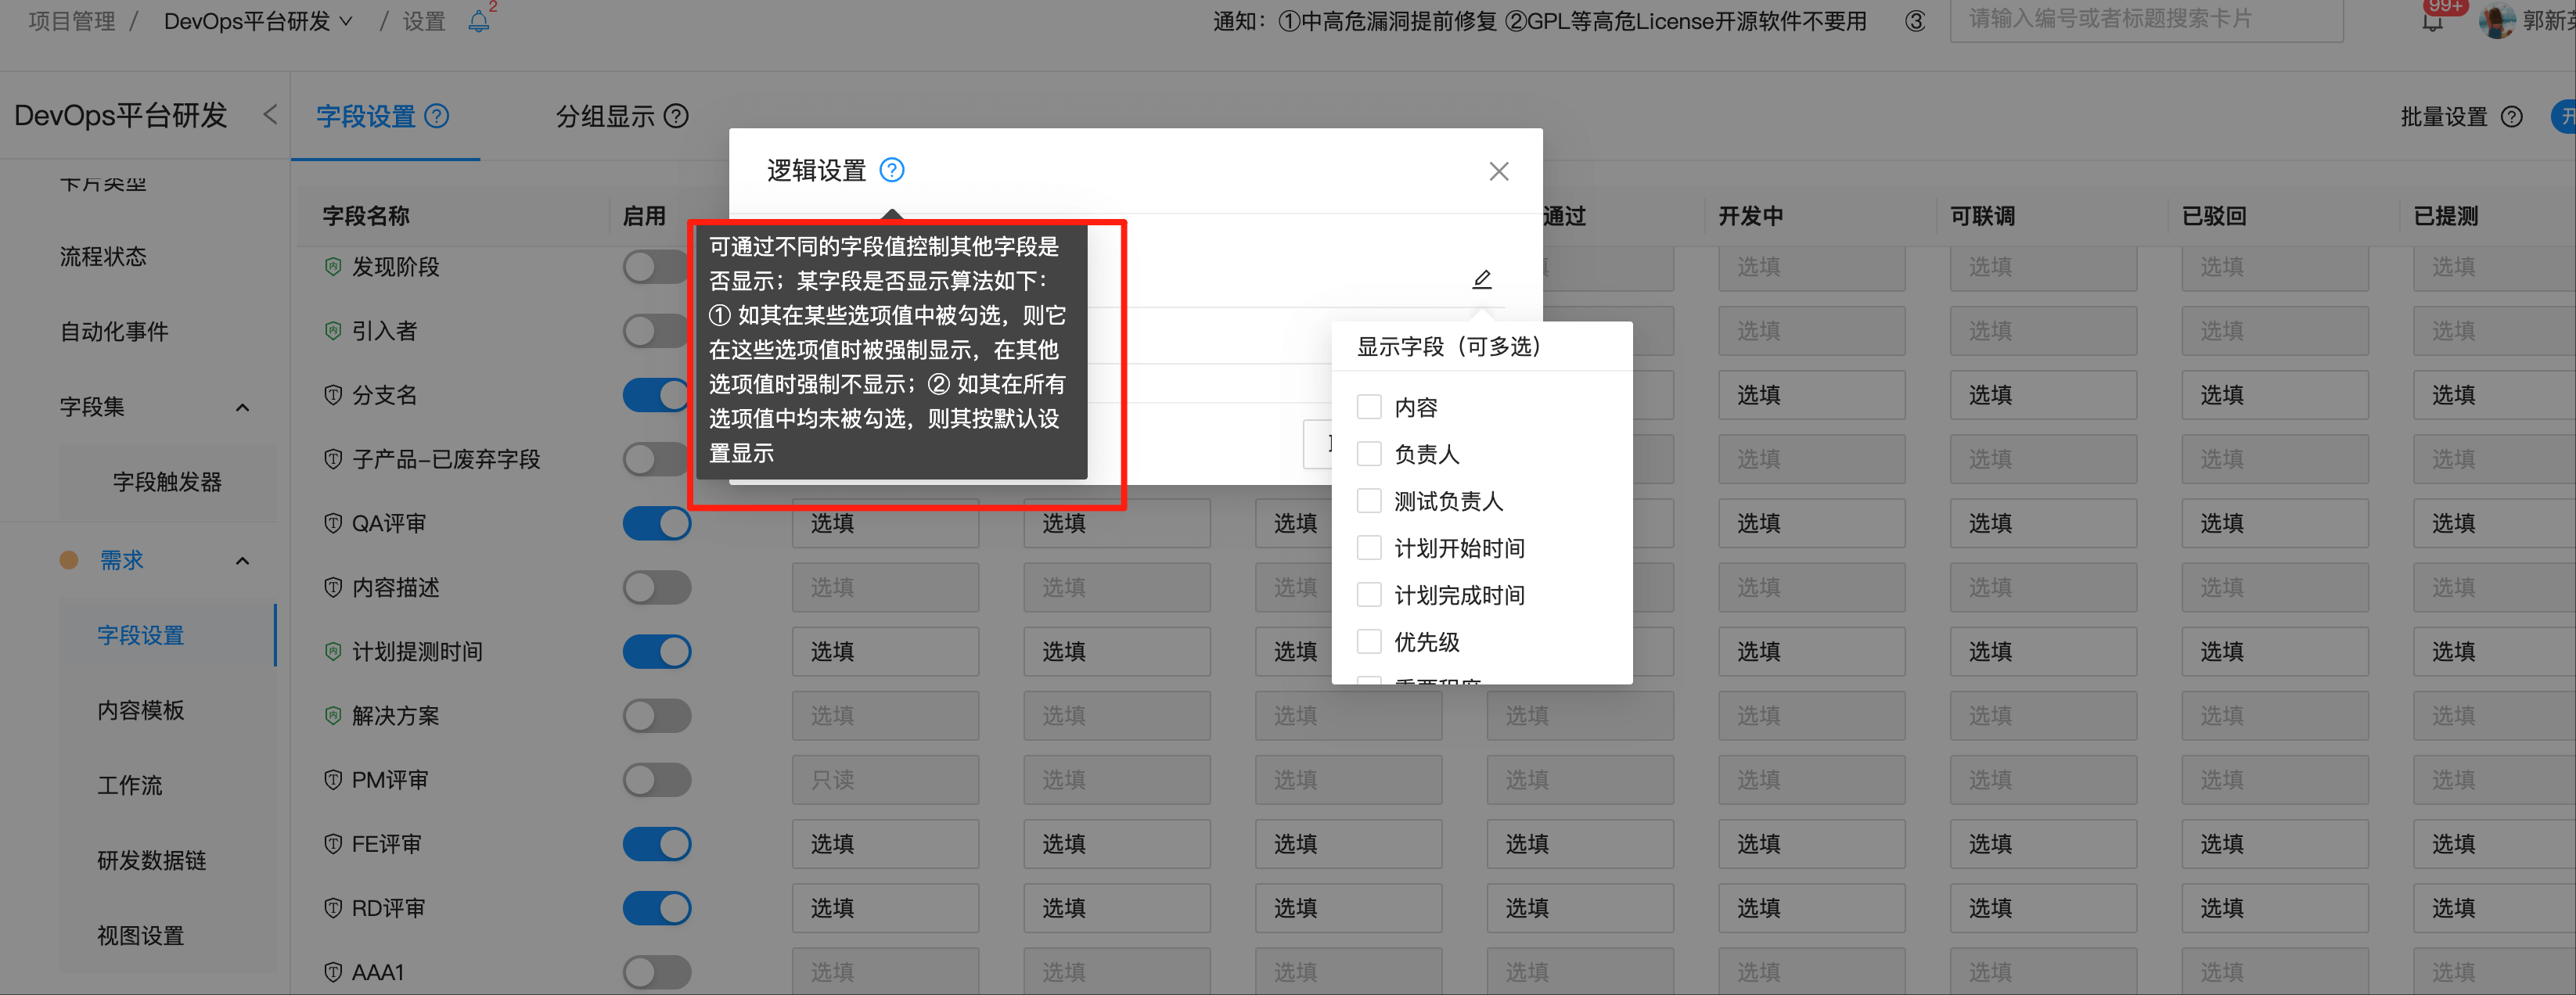Click the 分组显示 help icon
Image resolution: width=2576 pixels, height=995 pixels.
point(676,117)
